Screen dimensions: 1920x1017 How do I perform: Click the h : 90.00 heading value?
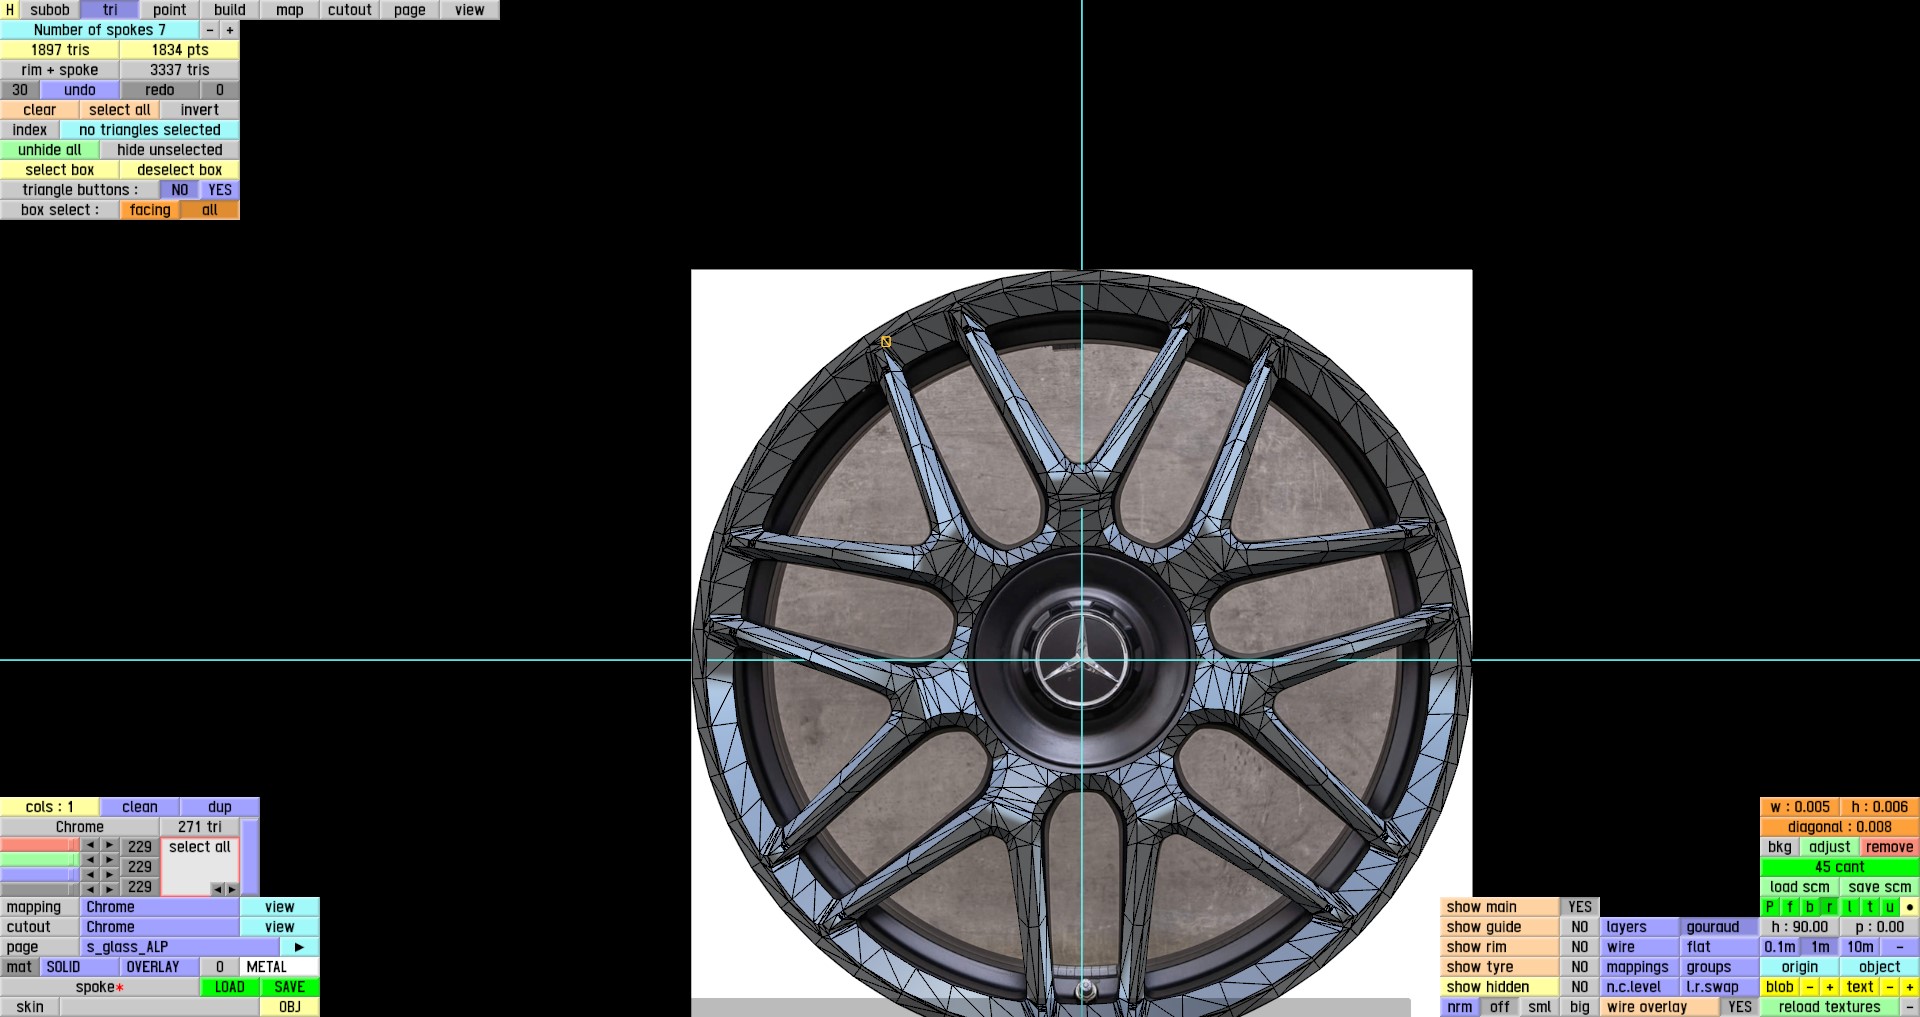click(1800, 927)
